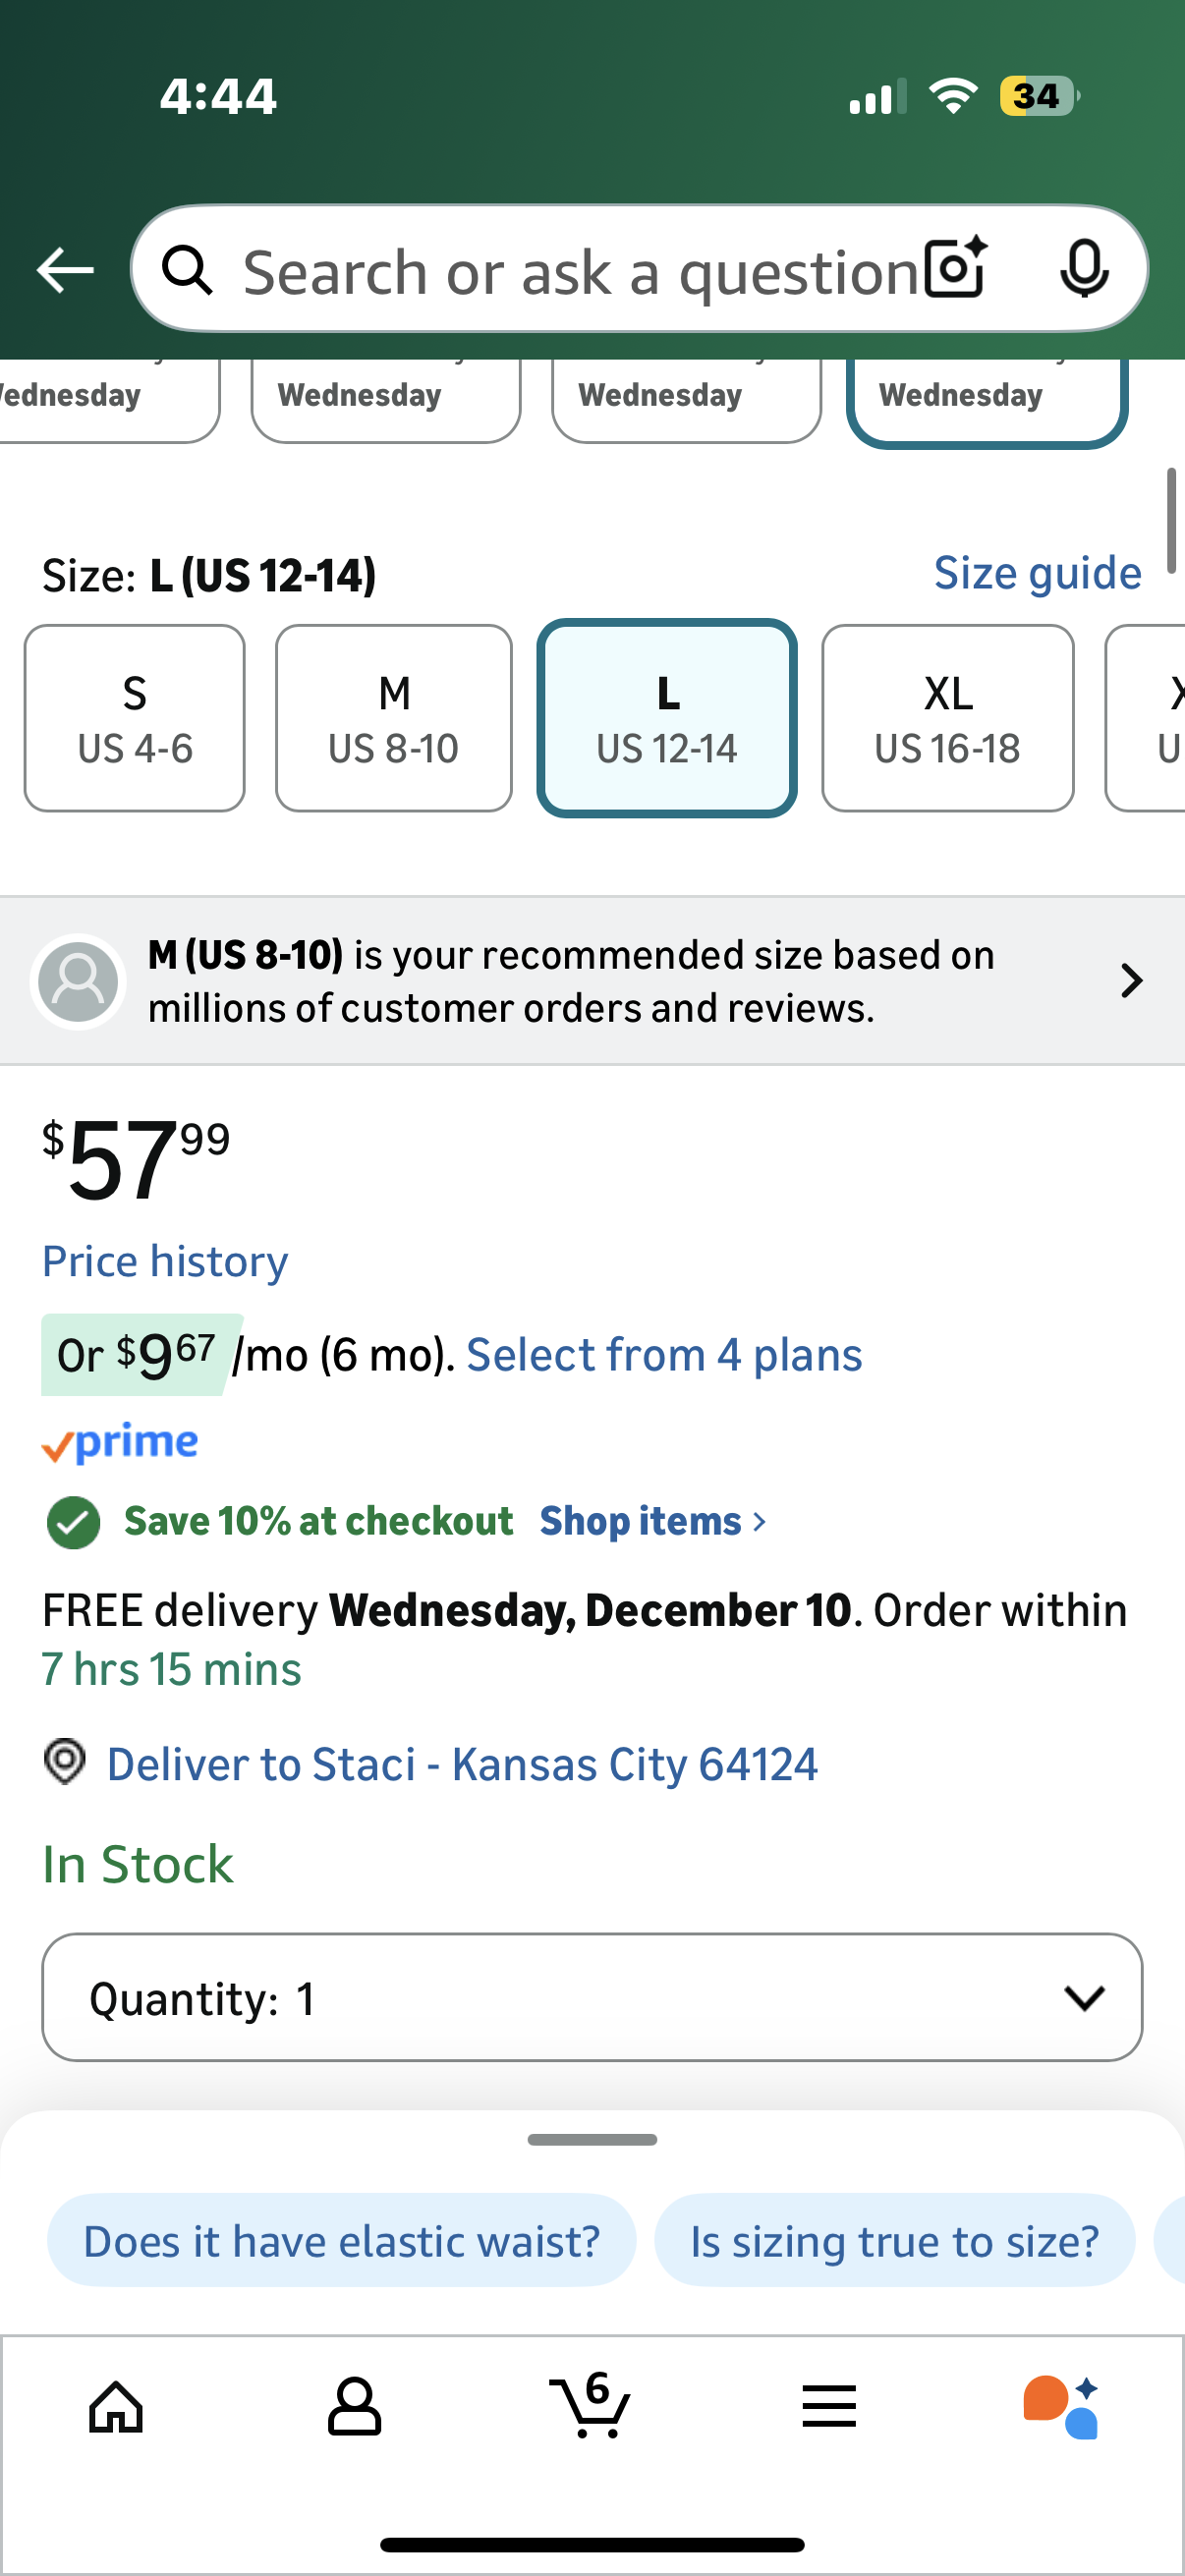Open the Quantity dropdown
1185x2576 pixels.
[x=592, y=1998]
